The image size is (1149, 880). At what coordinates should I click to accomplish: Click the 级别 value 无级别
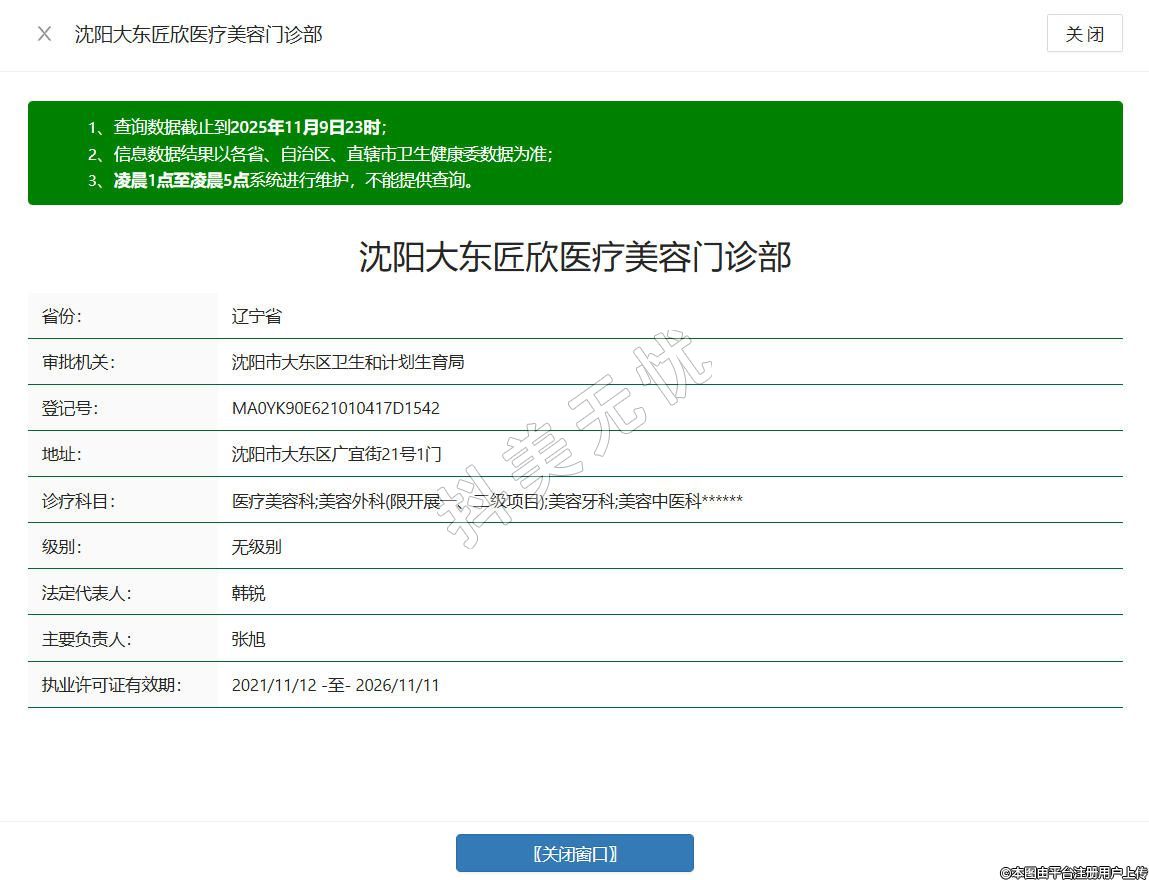(257, 547)
